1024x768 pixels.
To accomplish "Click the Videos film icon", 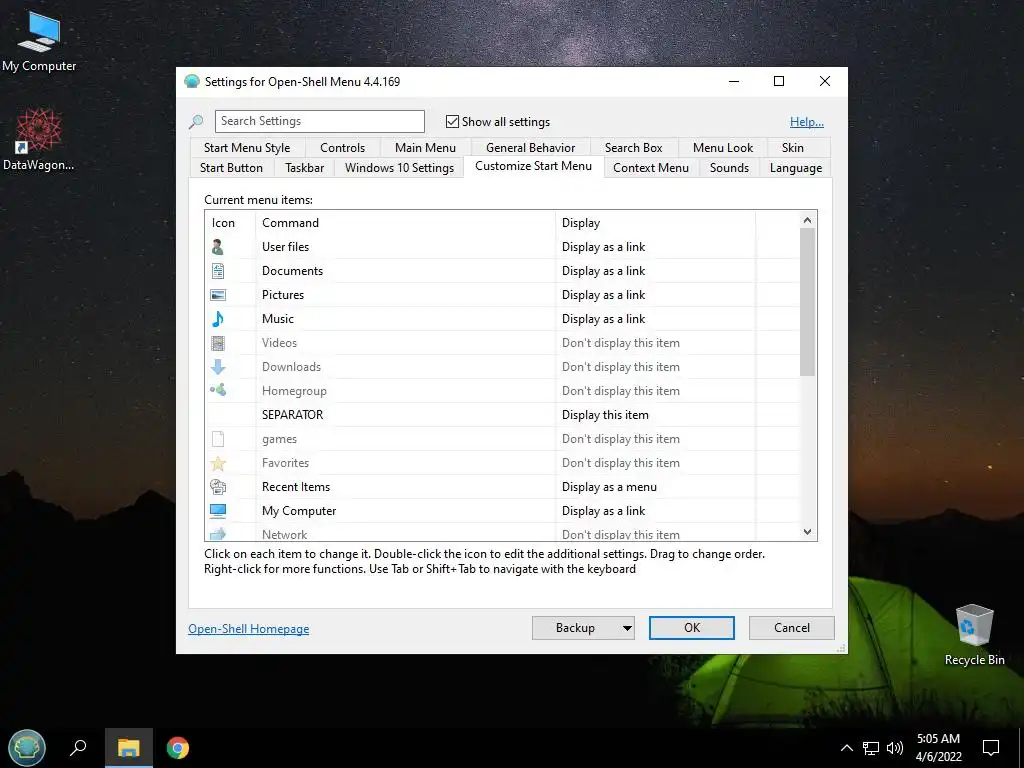I will coord(218,343).
